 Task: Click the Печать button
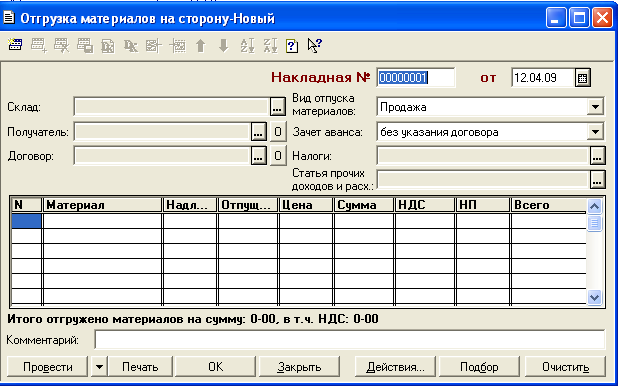(x=140, y=367)
